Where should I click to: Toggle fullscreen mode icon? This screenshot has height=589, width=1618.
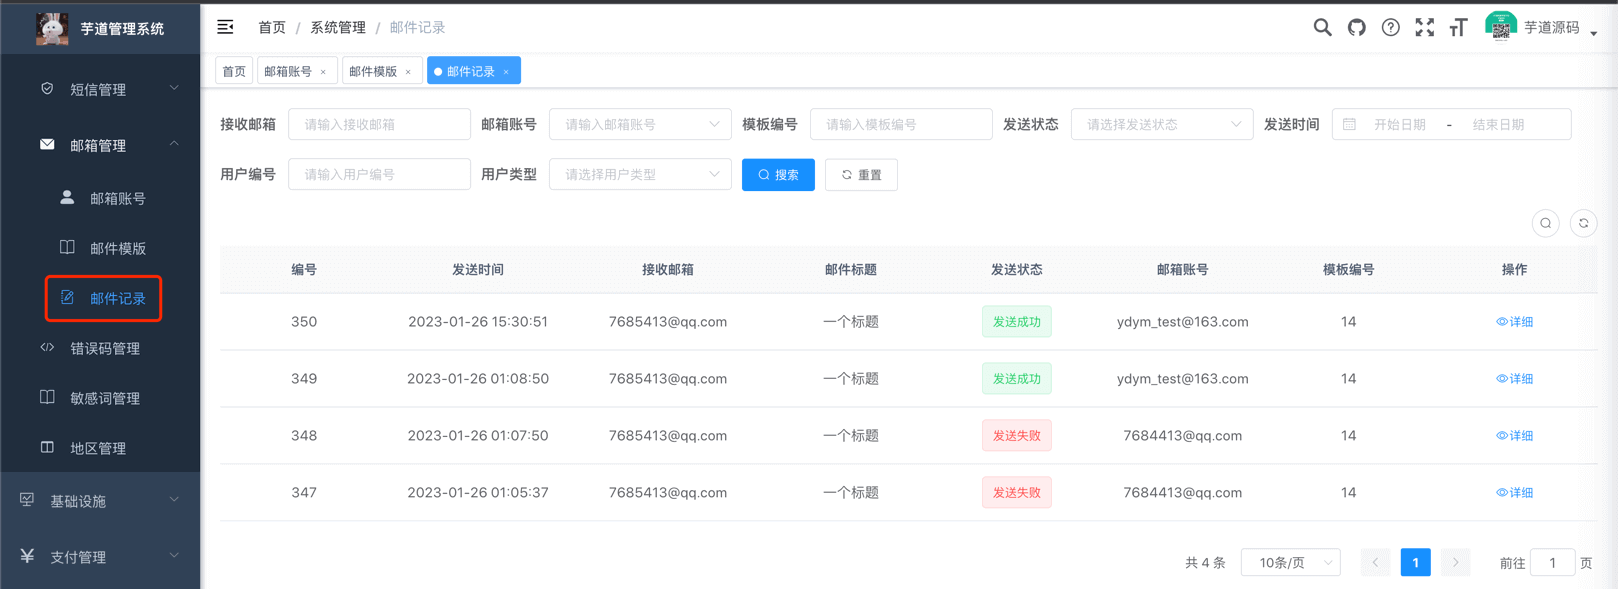[x=1424, y=28]
